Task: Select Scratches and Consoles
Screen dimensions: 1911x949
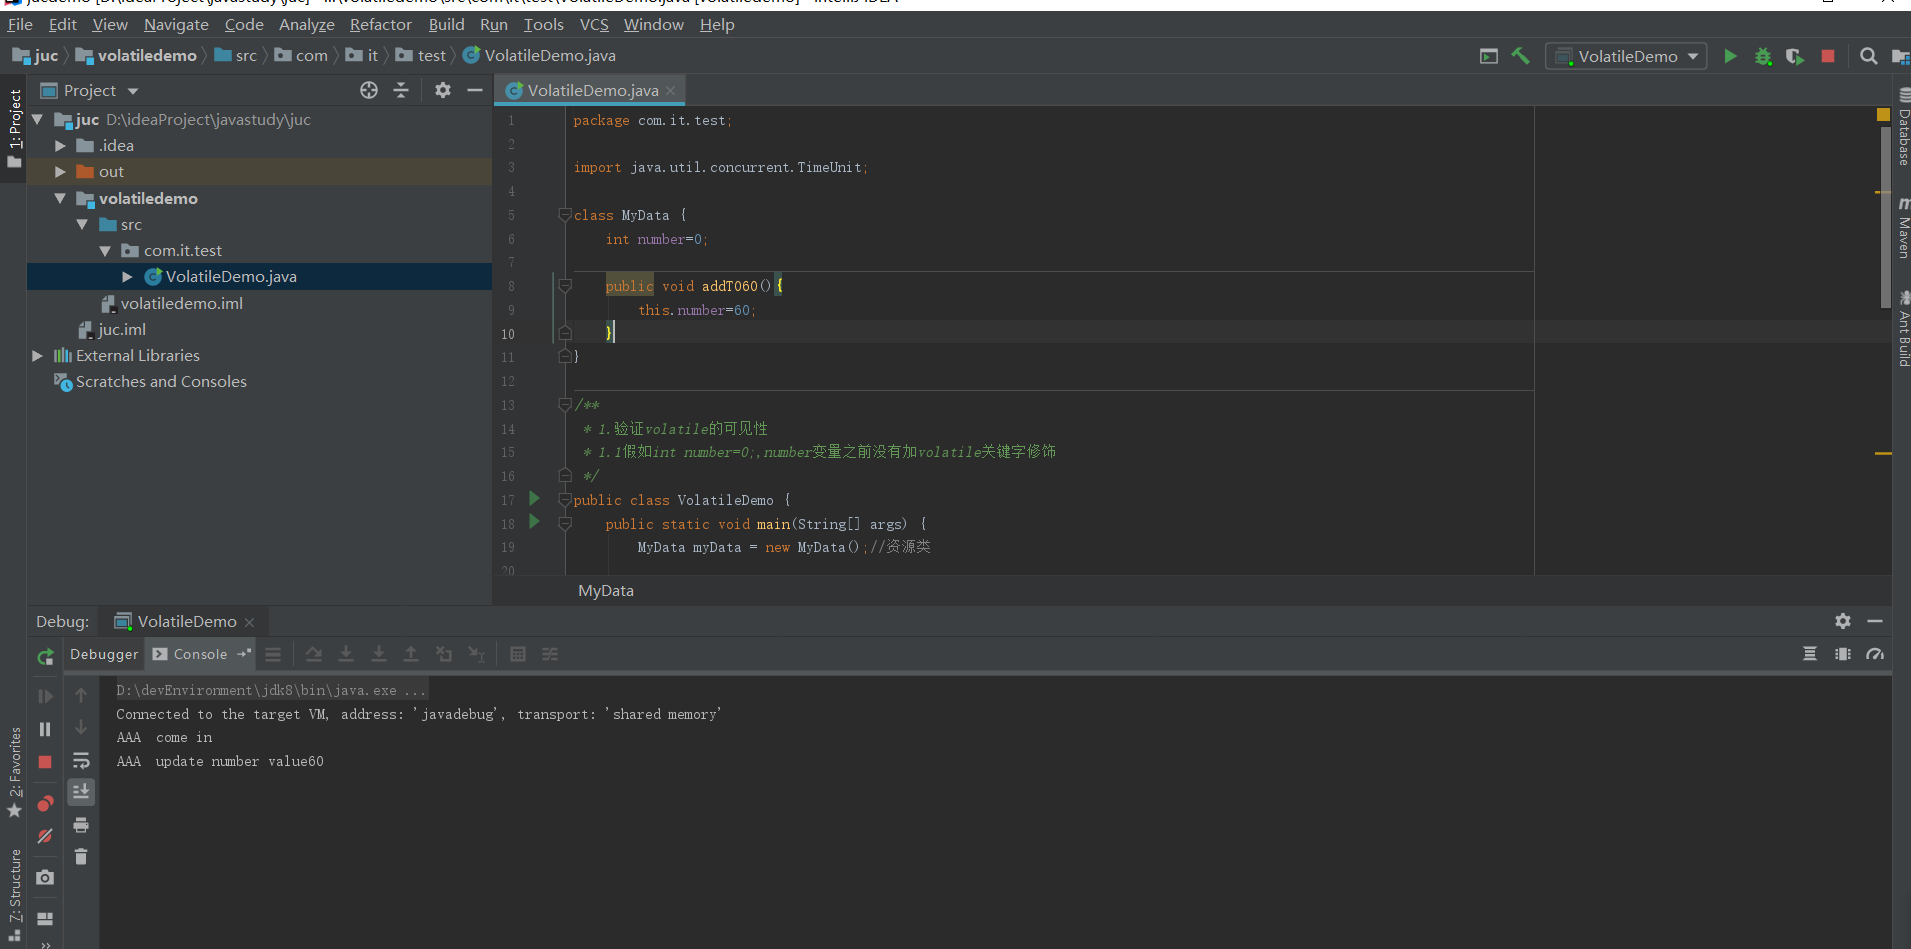Action: coord(161,382)
